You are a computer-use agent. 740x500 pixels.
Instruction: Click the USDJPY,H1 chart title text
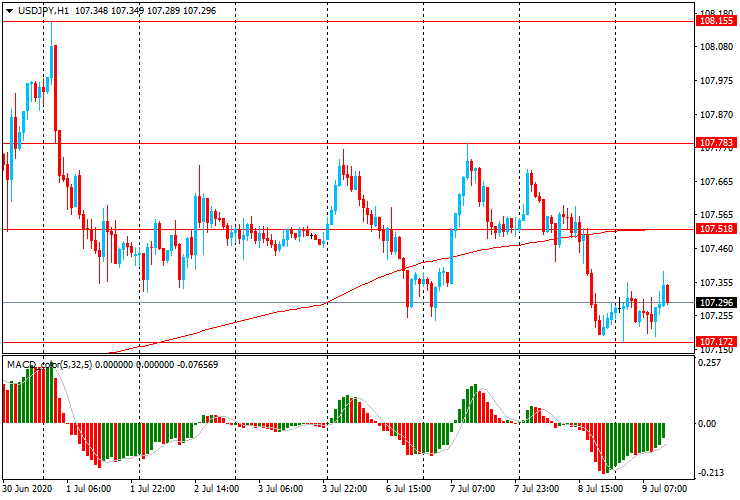(47, 9)
